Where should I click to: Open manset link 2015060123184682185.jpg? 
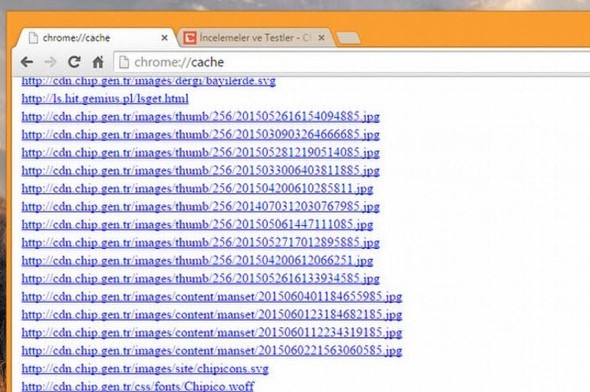(x=212, y=315)
